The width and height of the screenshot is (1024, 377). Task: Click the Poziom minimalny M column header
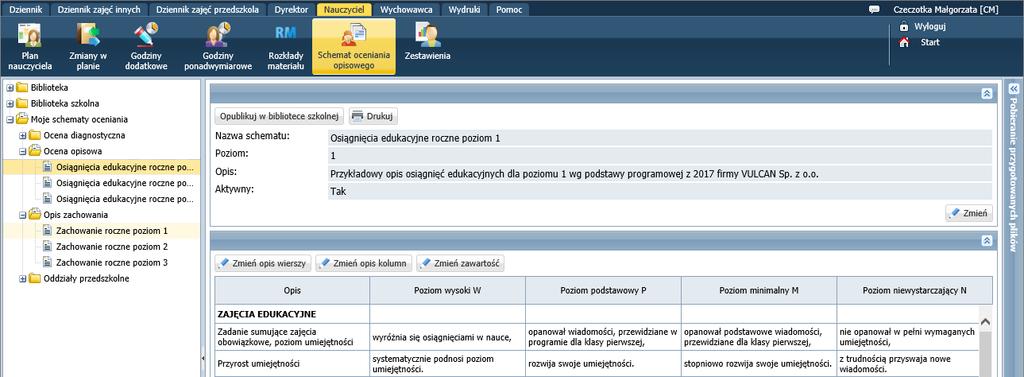click(759, 290)
